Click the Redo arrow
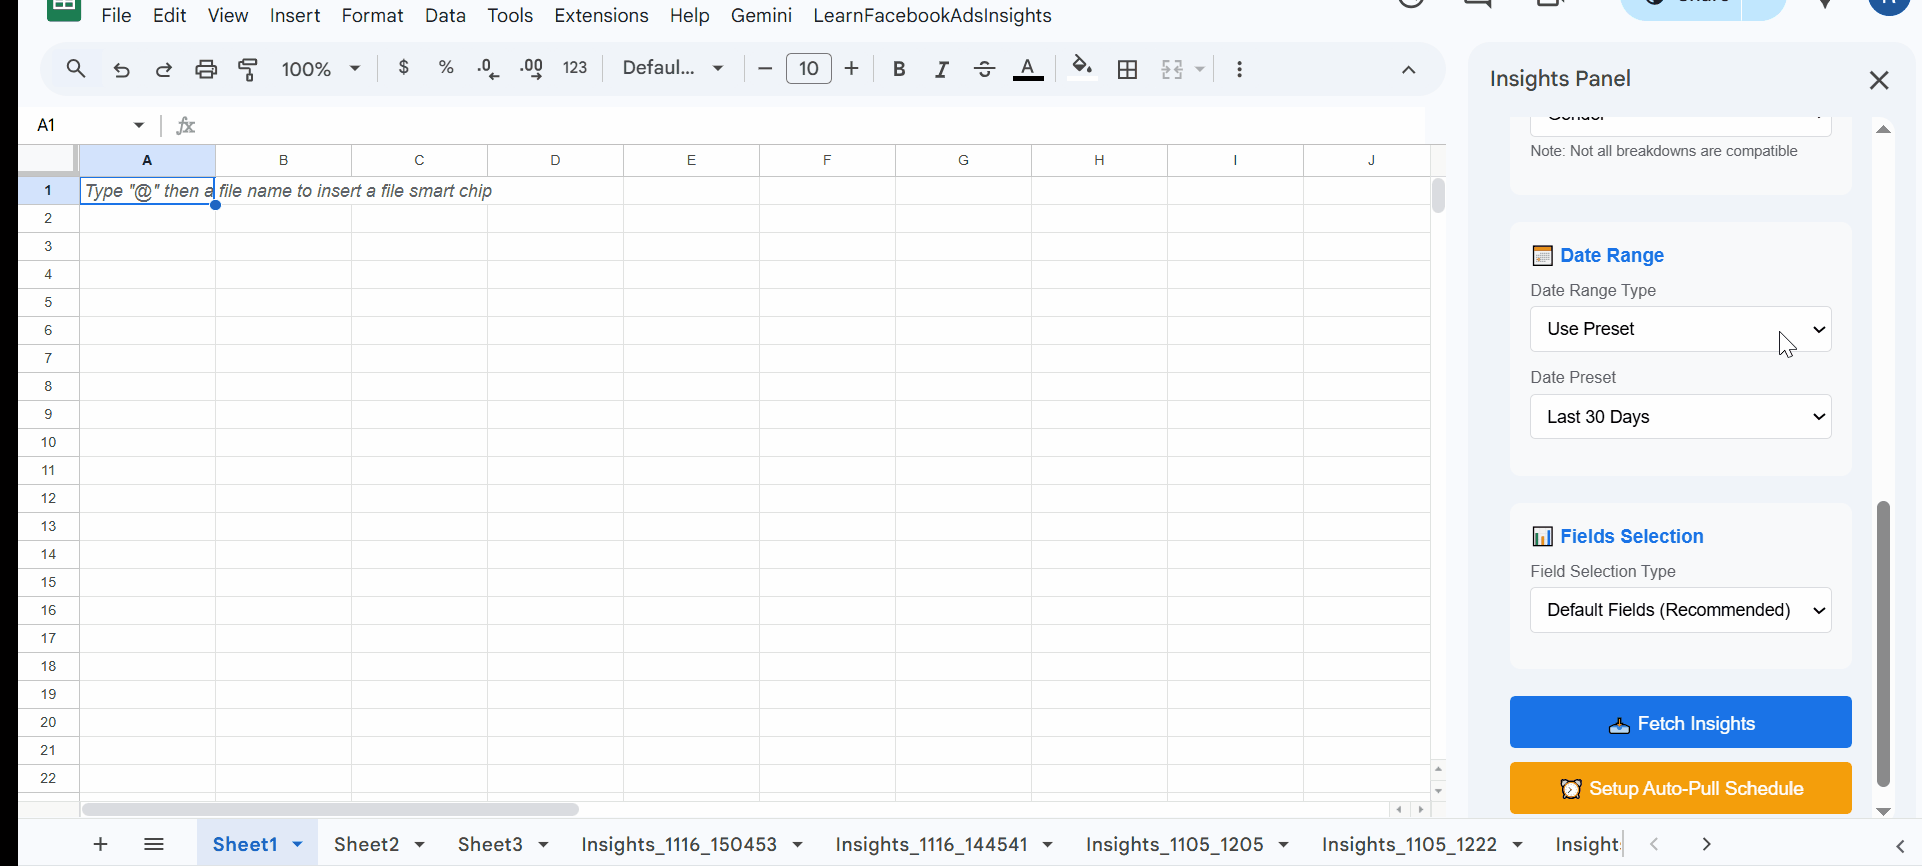 coord(164,69)
